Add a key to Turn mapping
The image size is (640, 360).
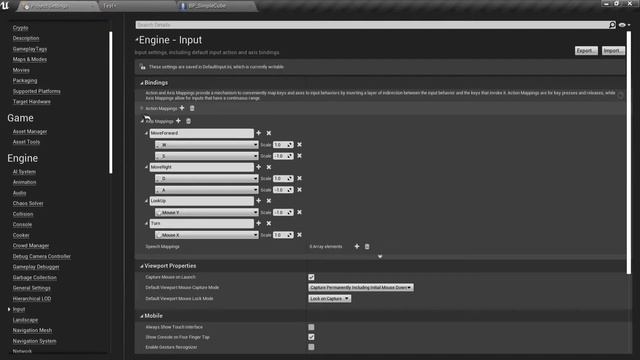point(258,223)
